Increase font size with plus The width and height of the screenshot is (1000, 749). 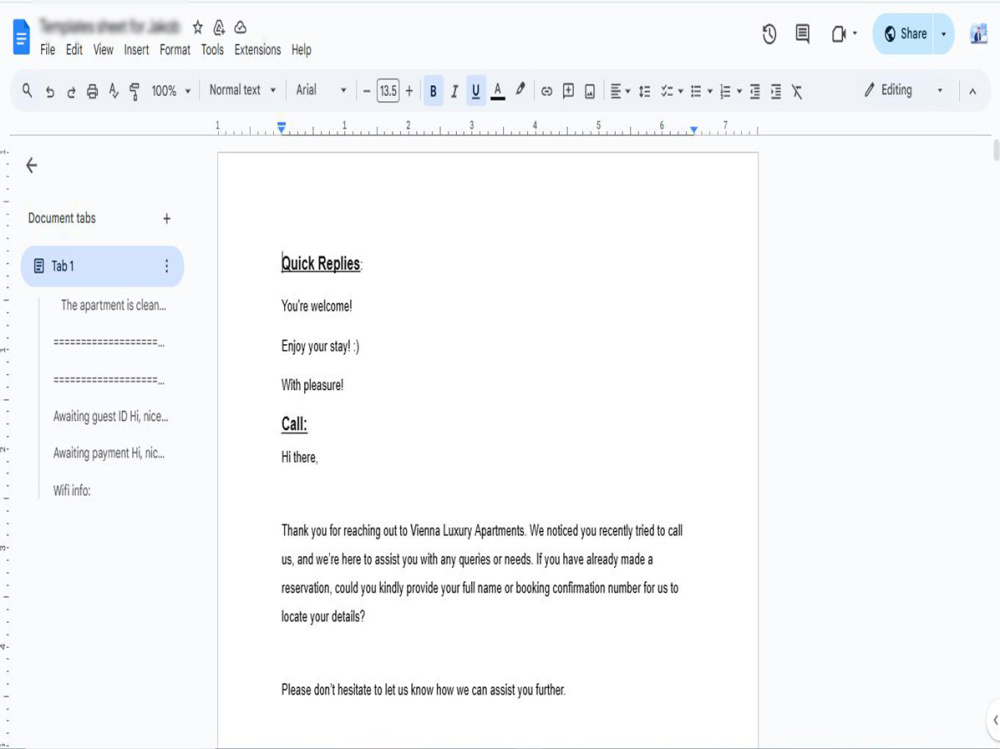click(409, 91)
